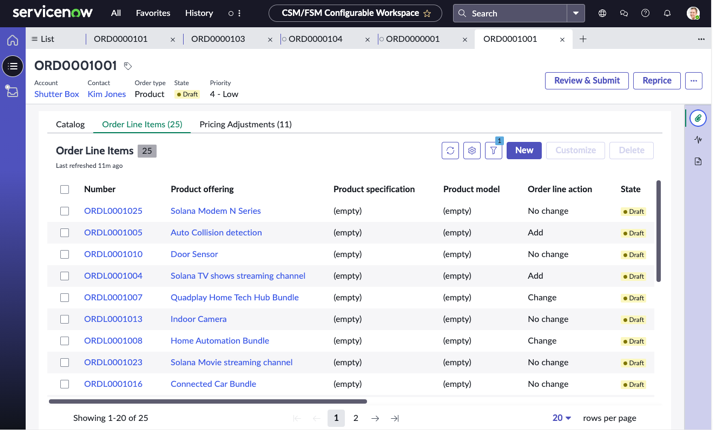Screen dimensions: 713x430
Task: Open the All menu
Action: coord(116,13)
